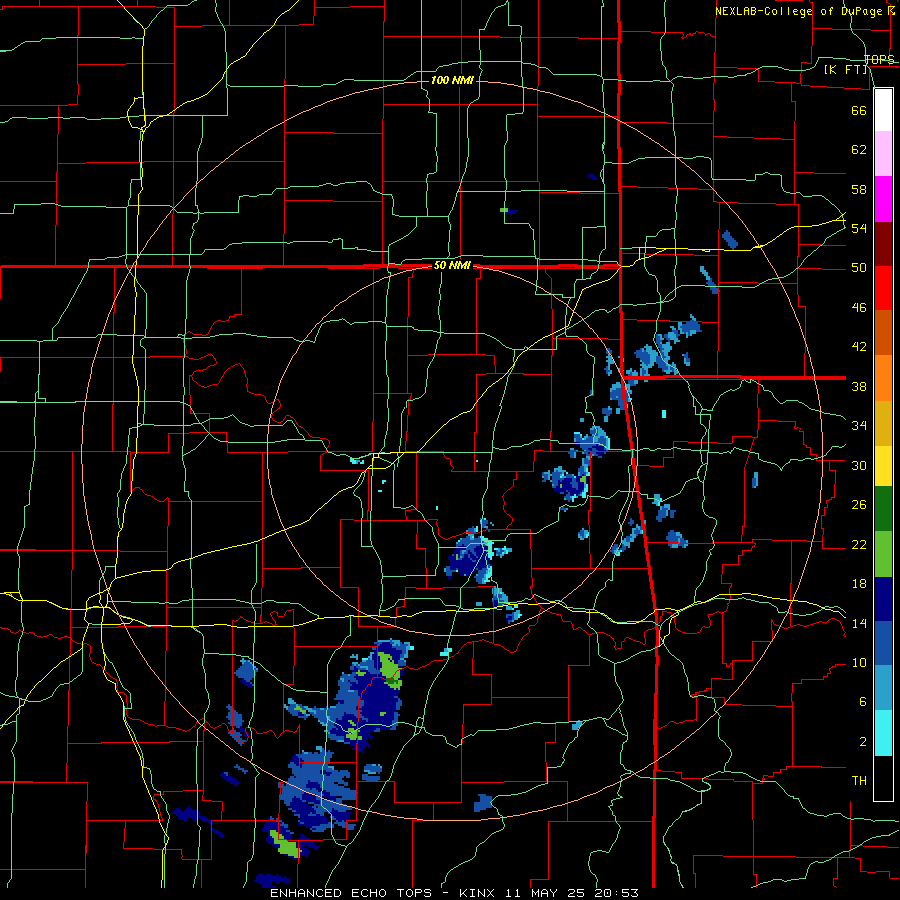The width and height of the screenshot is (900, 900).
Task: Click the 18 legend value
Action: [859, 584]
